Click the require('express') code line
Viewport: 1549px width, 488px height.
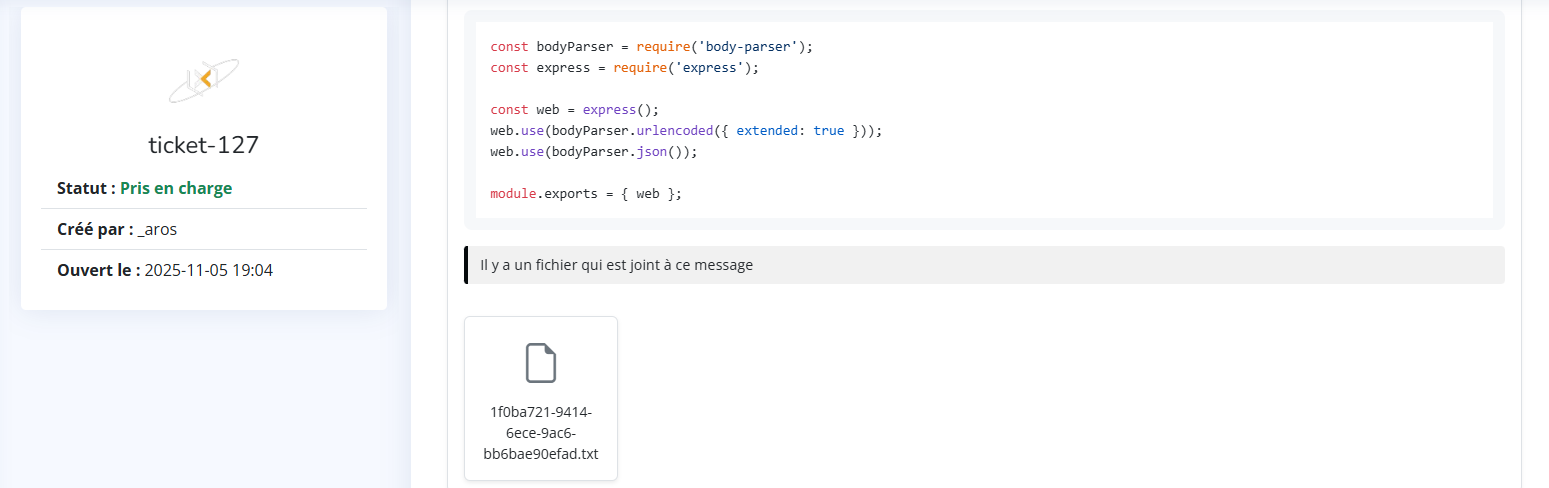(624, 68)
